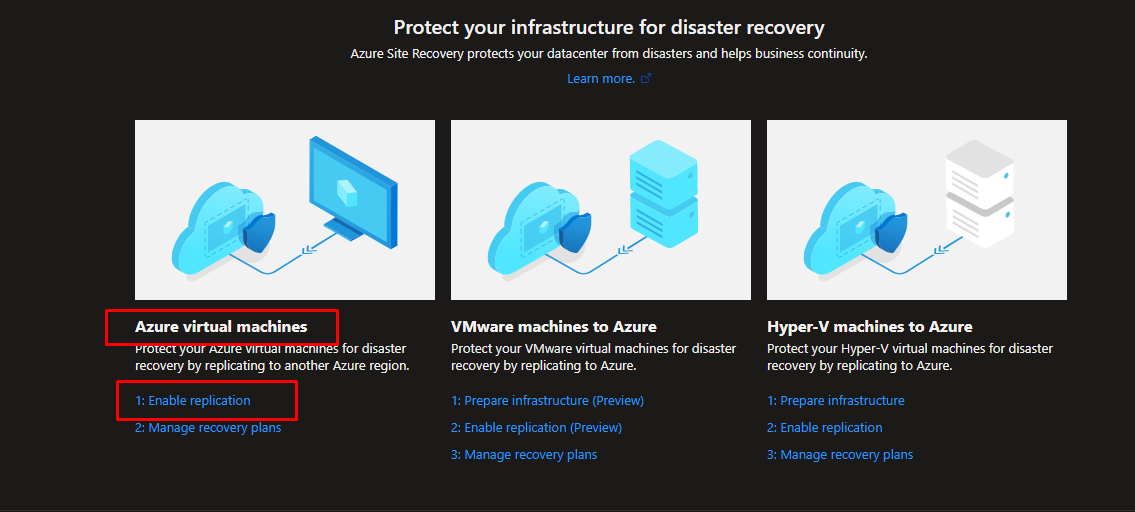
Task: Click the VMware machines to Azure heading
Action: click(554, 327)
